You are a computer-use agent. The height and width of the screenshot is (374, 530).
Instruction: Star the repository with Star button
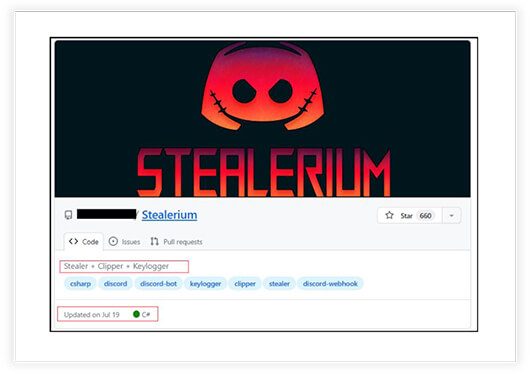point(410,215)
